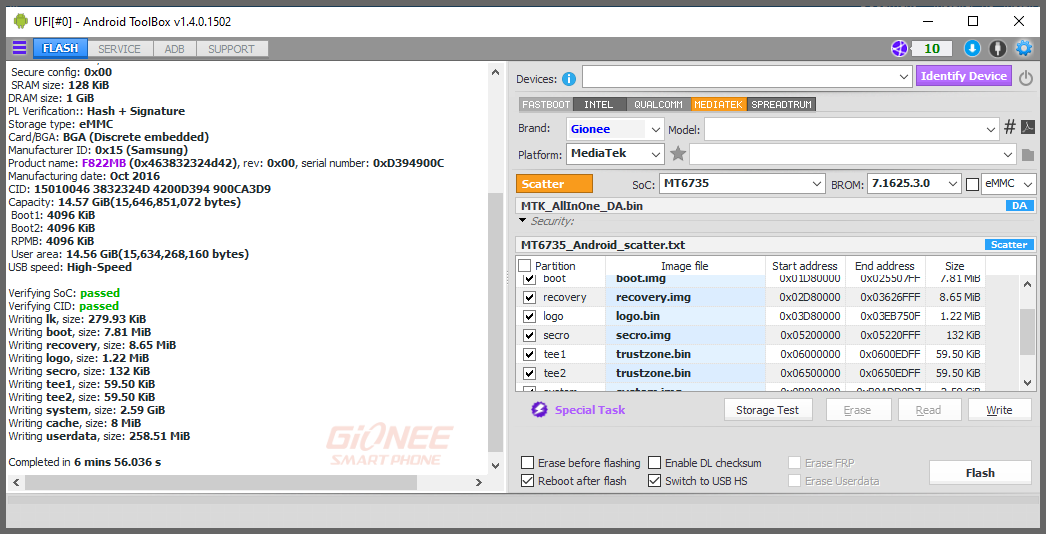This screenshot has width=1046, height=534.
Task: Click the Flash button
Action: tap(980, 473)
